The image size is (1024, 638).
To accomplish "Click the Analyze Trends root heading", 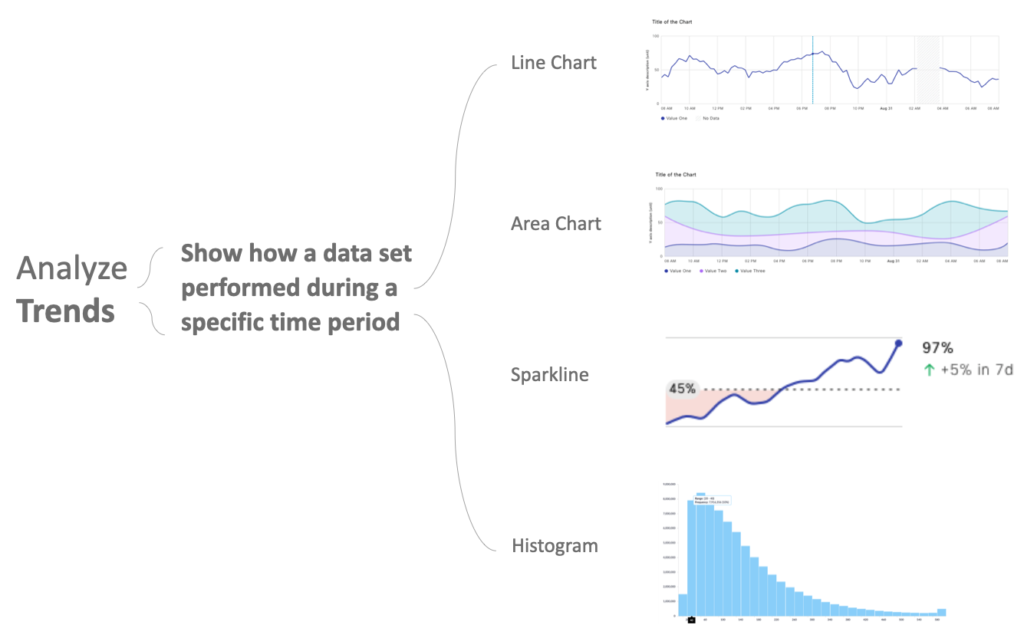I will pos(72,290).
